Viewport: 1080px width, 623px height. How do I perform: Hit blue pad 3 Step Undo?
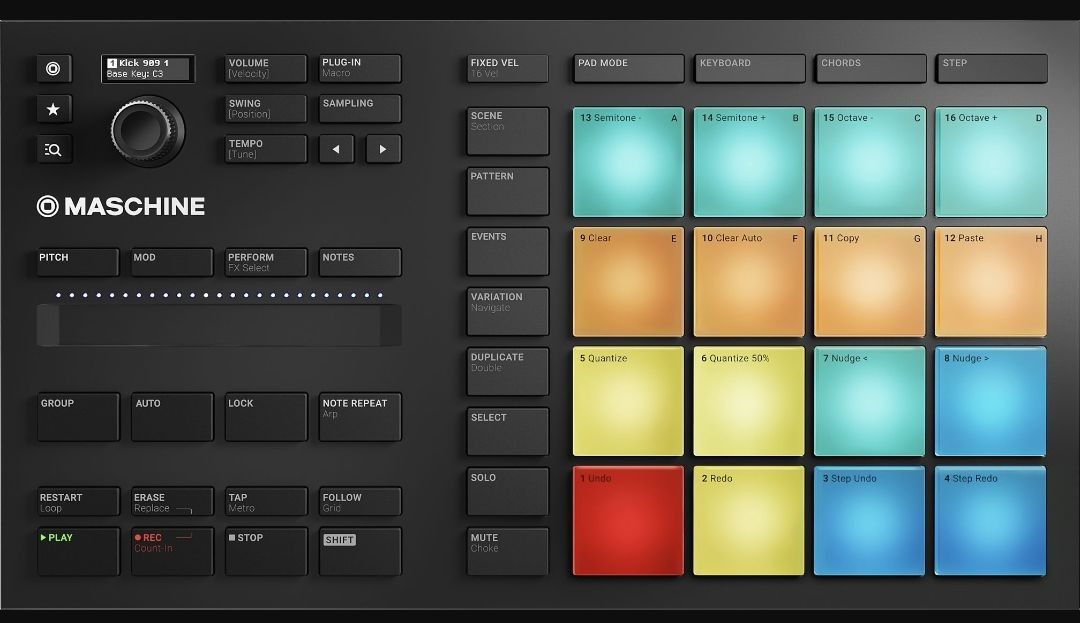(x=869, y=521)
